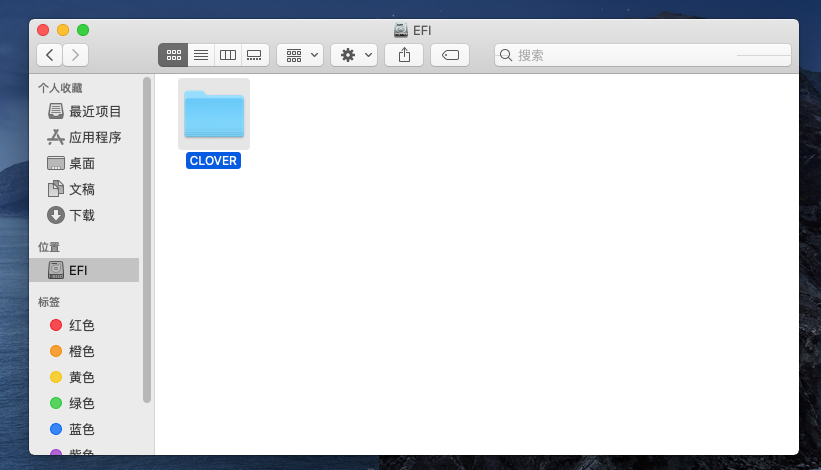821x470 pixels.
Task: Click the Edit Tags toolbar button
Action: [x=450, y=55]
